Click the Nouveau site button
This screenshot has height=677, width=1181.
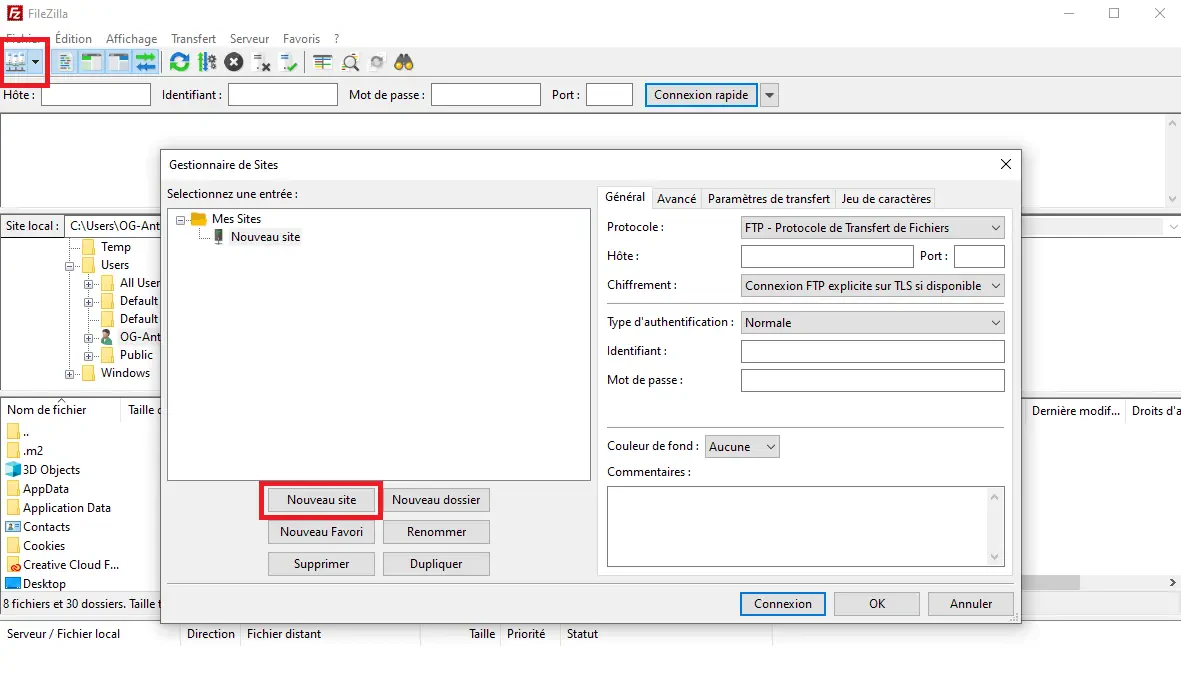click(320, 499)
